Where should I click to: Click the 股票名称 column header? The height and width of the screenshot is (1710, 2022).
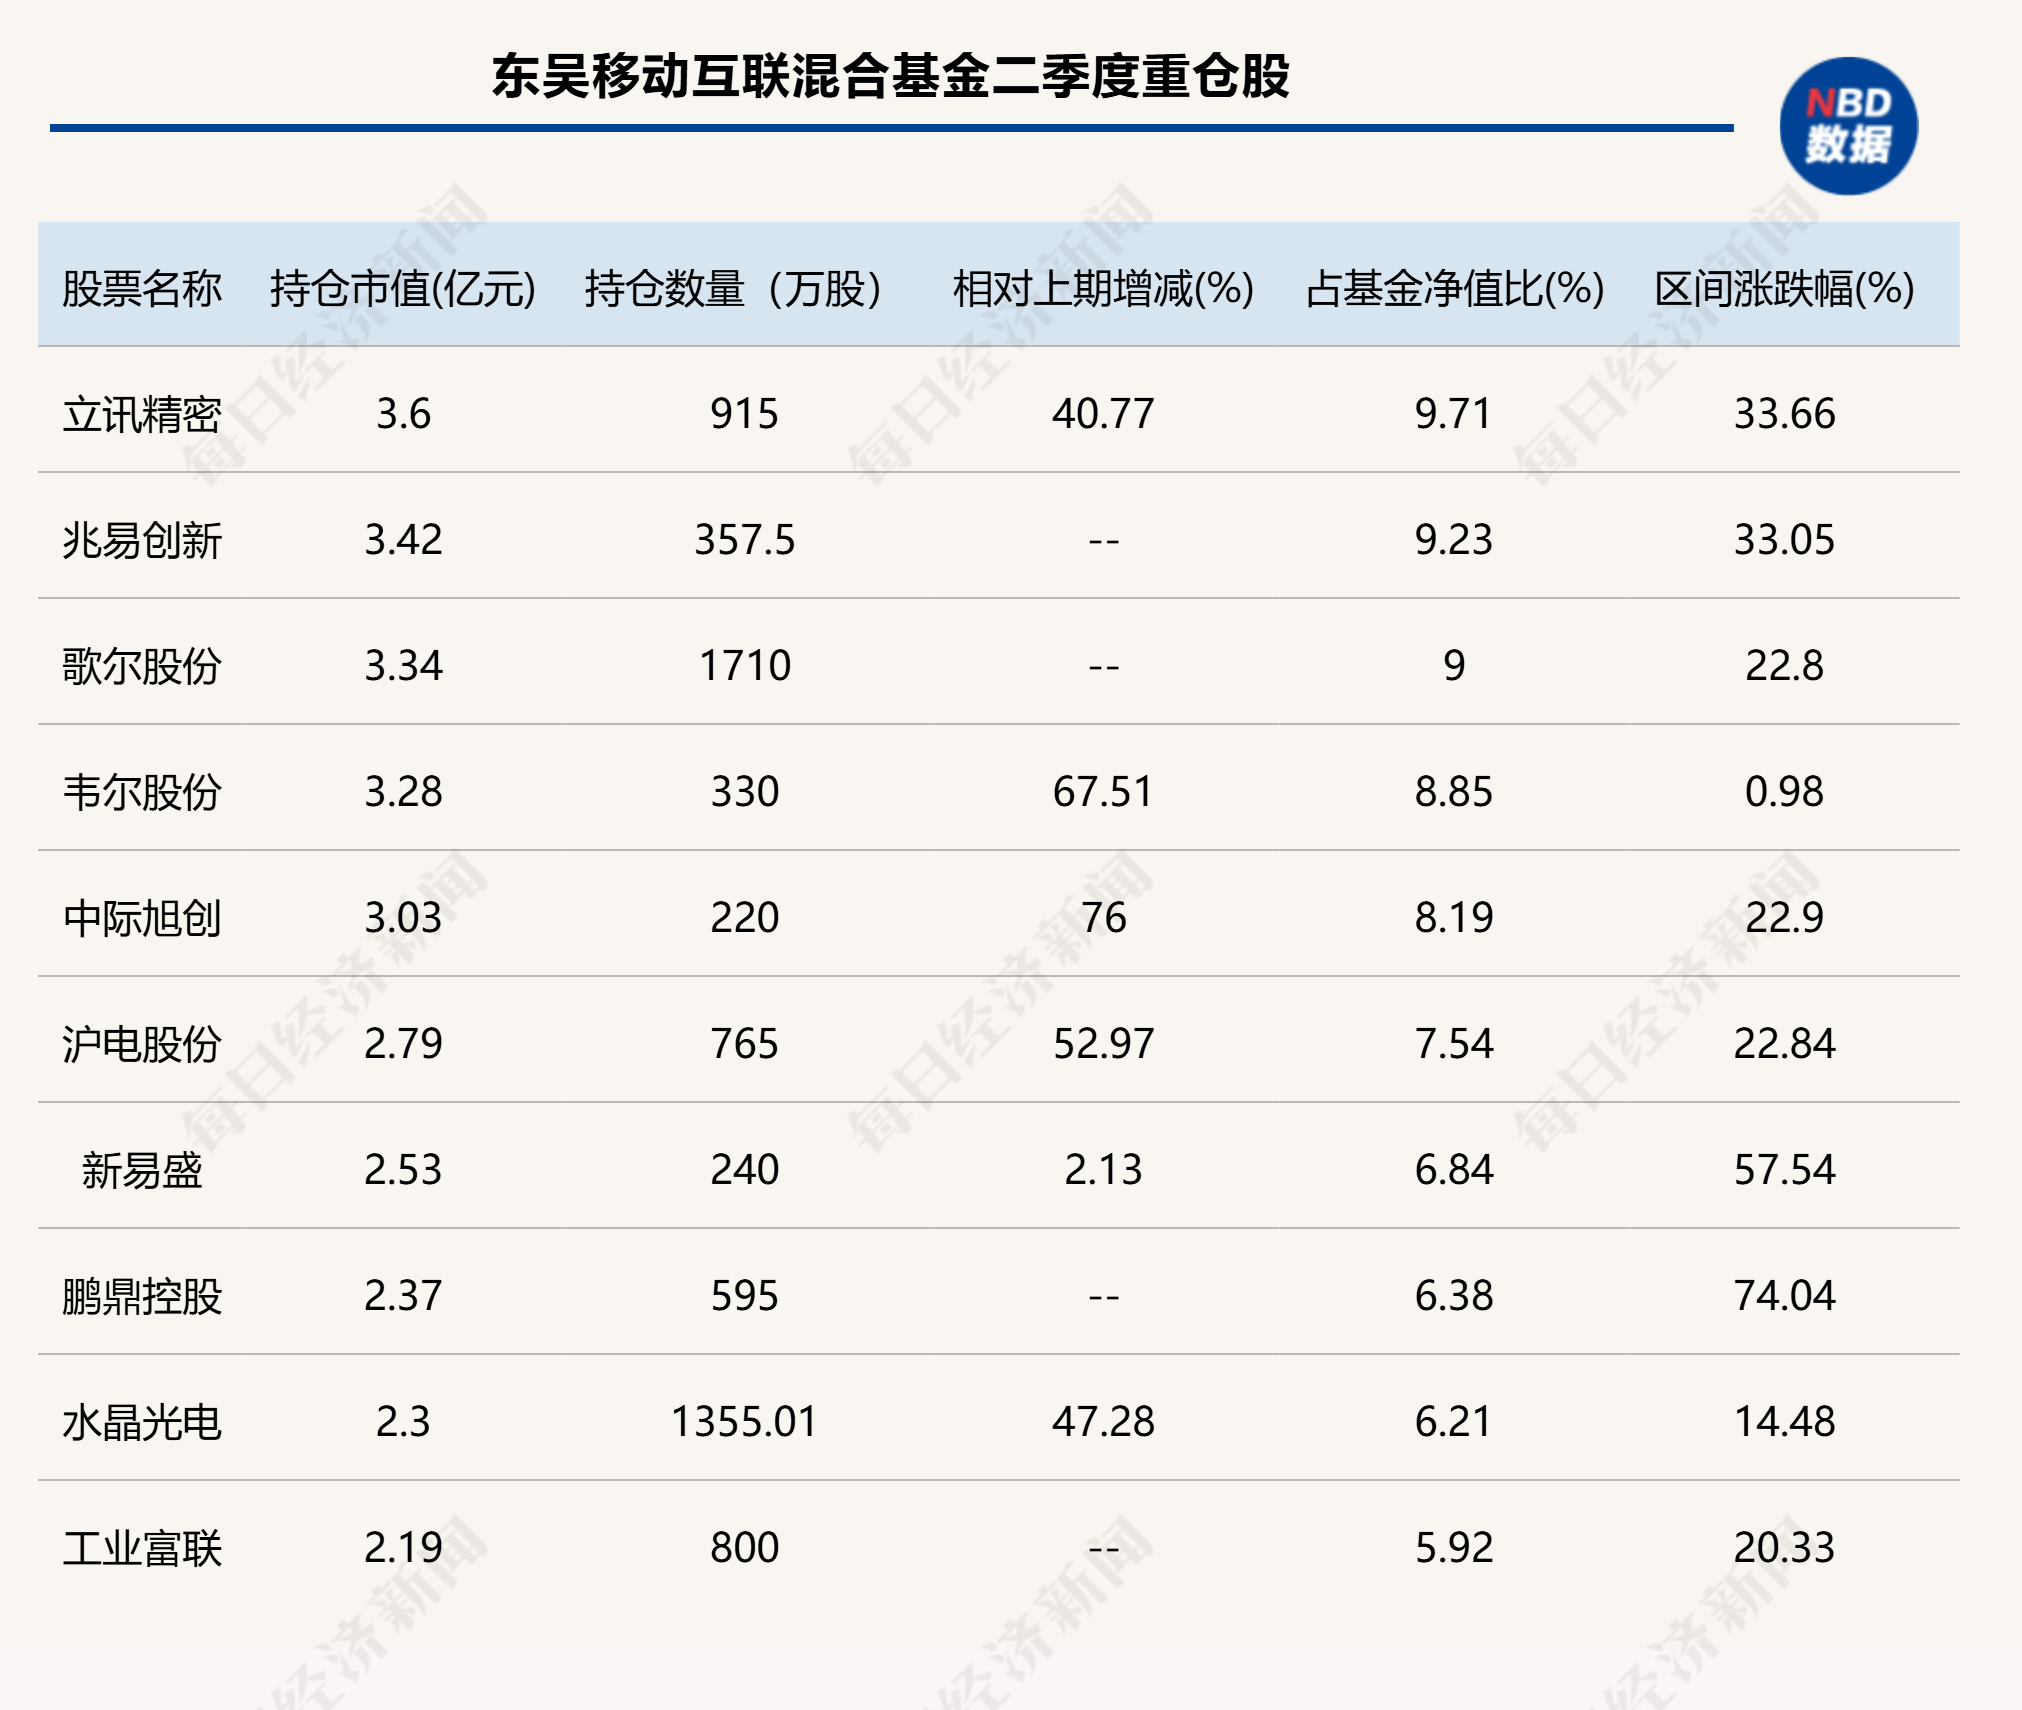(141, 289)
